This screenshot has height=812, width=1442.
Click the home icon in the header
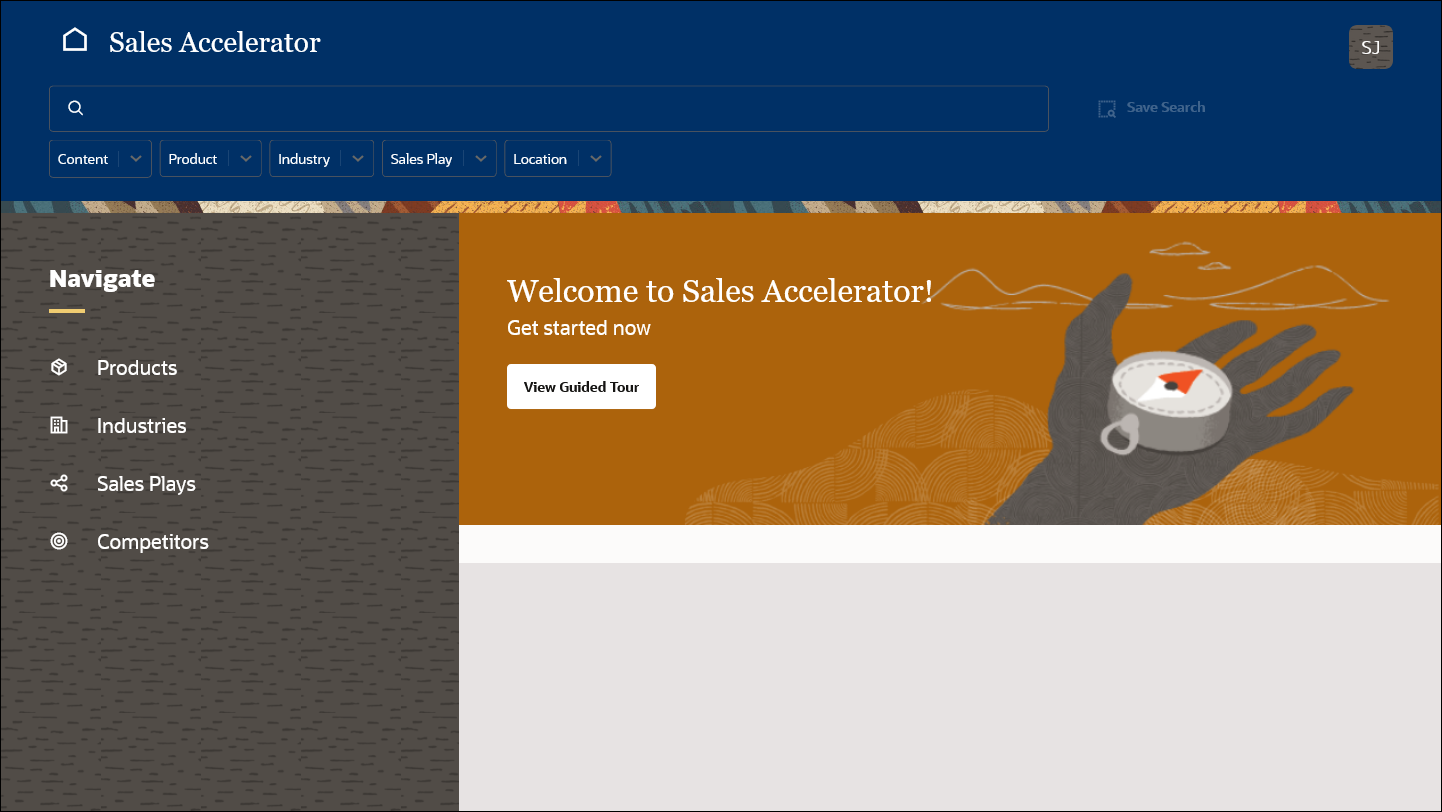(75, 38)
